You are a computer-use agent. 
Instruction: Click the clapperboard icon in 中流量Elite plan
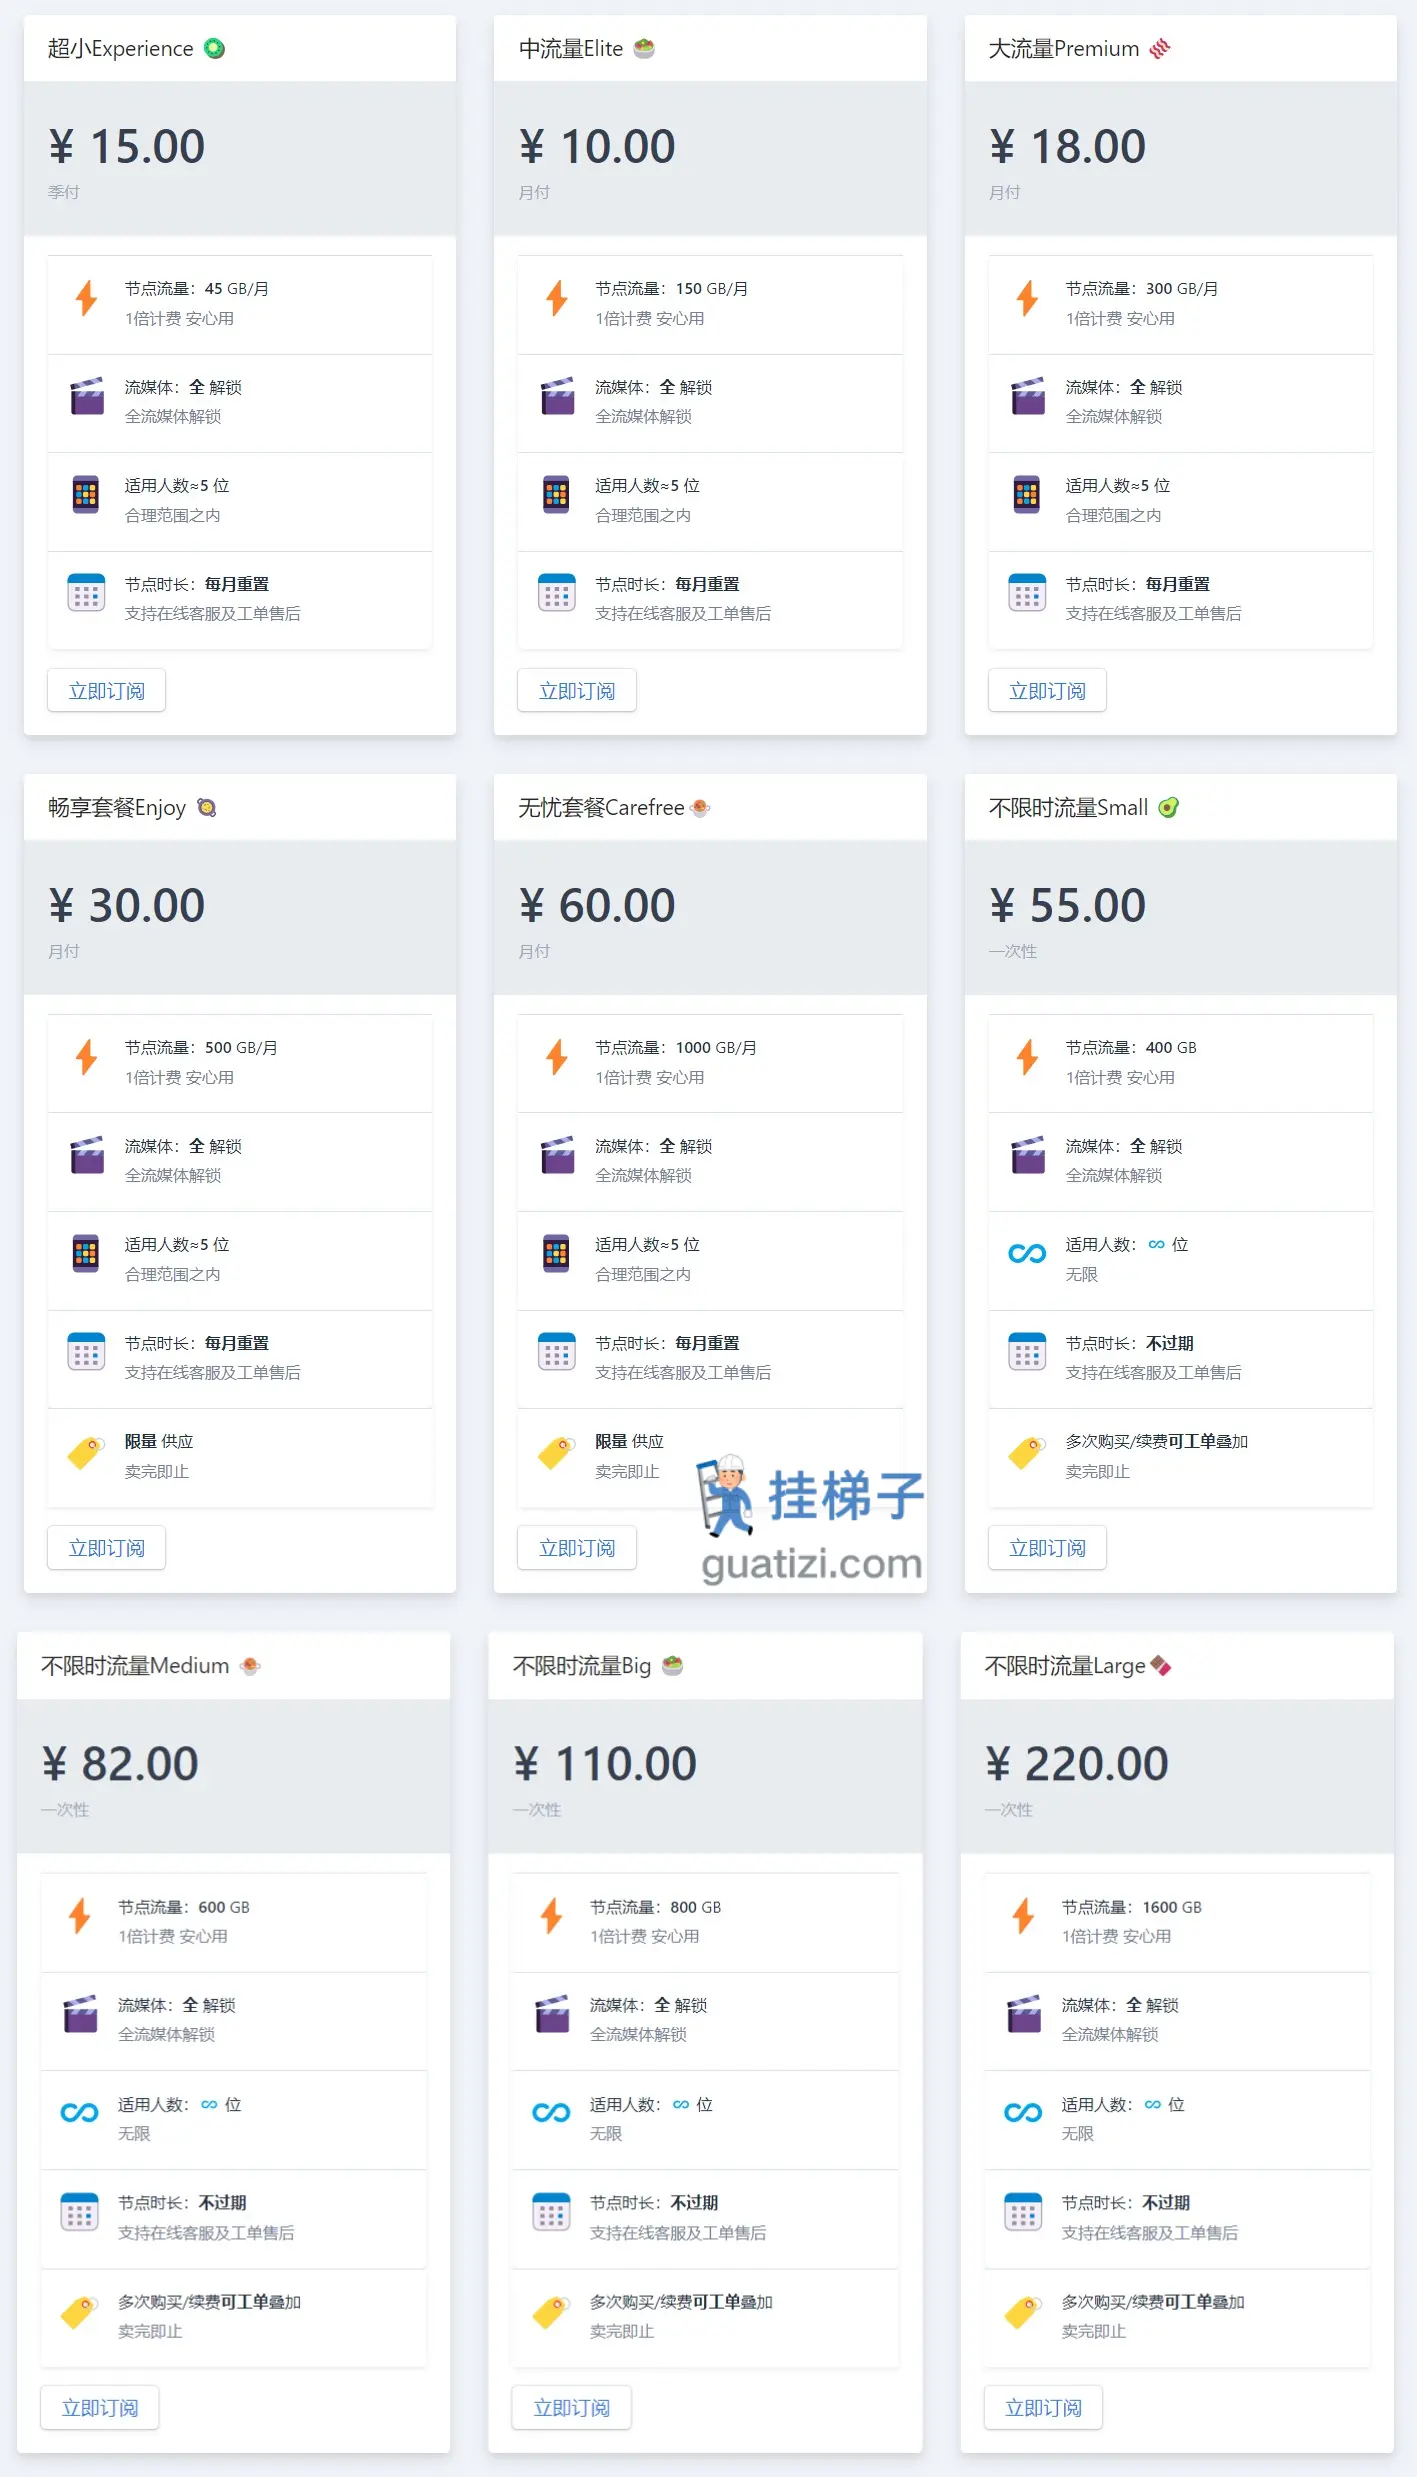(x=557, y=396)
